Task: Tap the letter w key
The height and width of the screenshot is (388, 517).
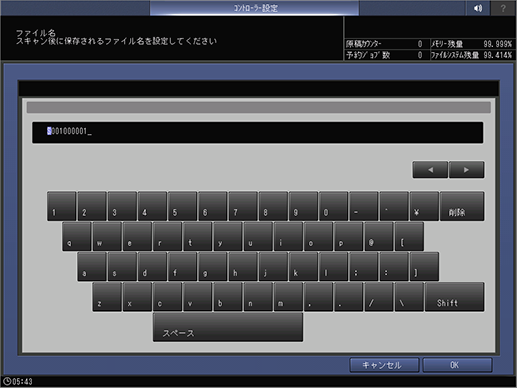Action: pos(107,236)
